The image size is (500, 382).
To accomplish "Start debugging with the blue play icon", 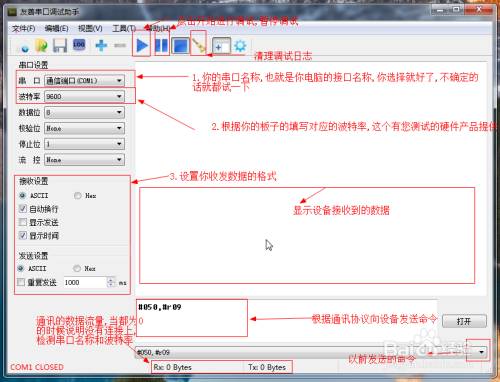I will (x=142, y=46).
